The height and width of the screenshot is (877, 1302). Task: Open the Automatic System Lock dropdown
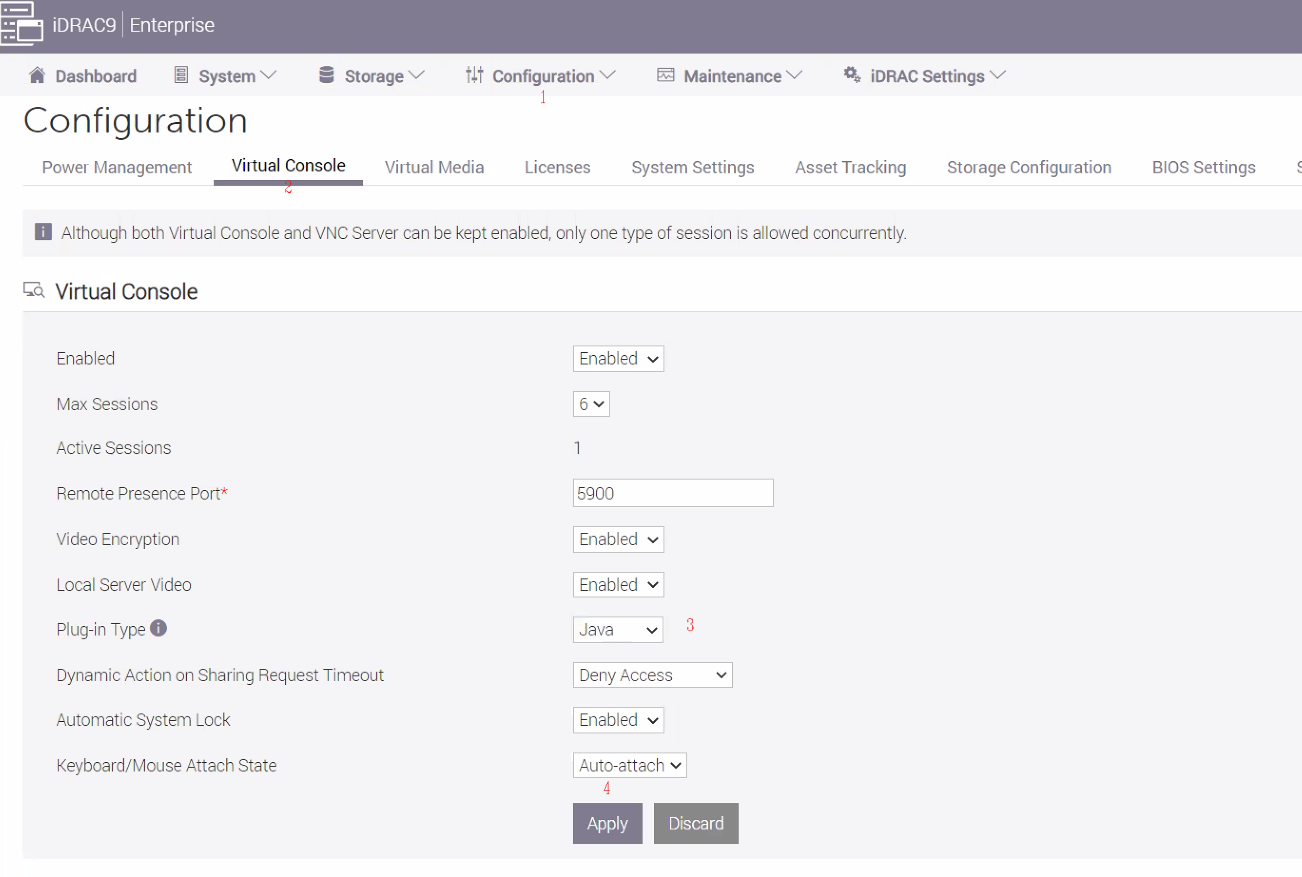point(617,719)
